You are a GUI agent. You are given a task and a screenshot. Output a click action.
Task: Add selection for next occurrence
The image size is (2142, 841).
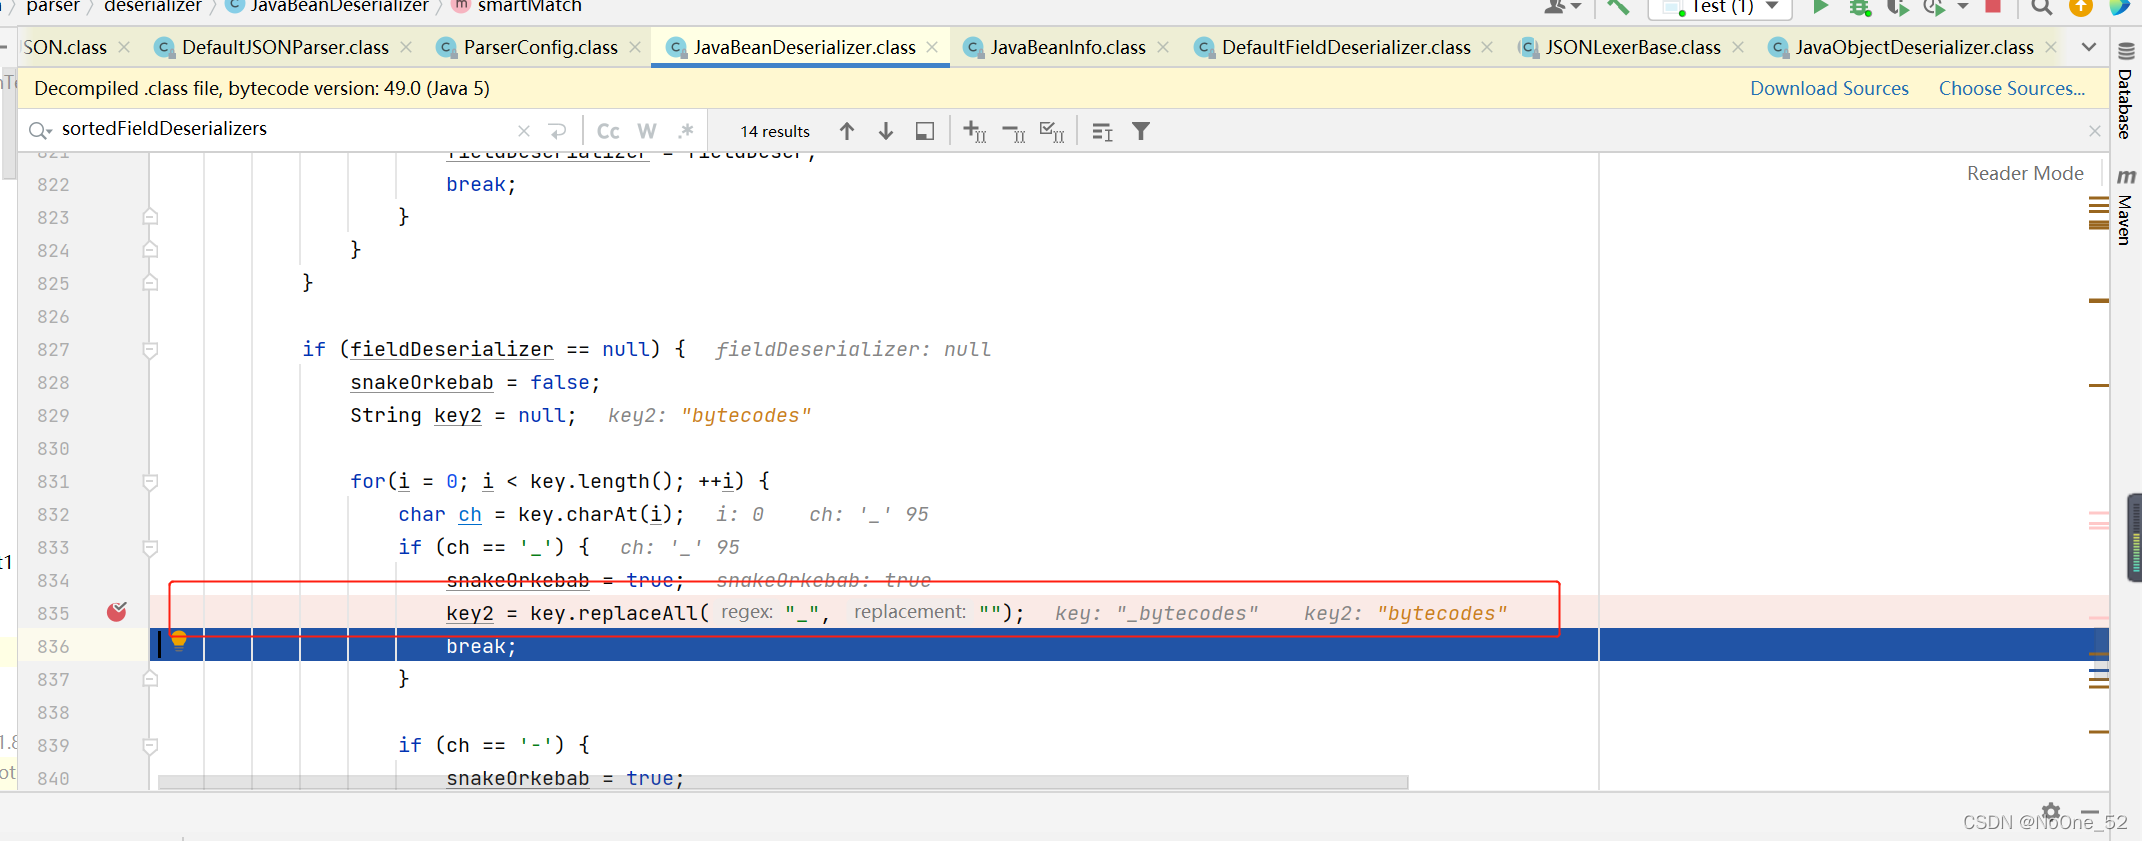974,131
